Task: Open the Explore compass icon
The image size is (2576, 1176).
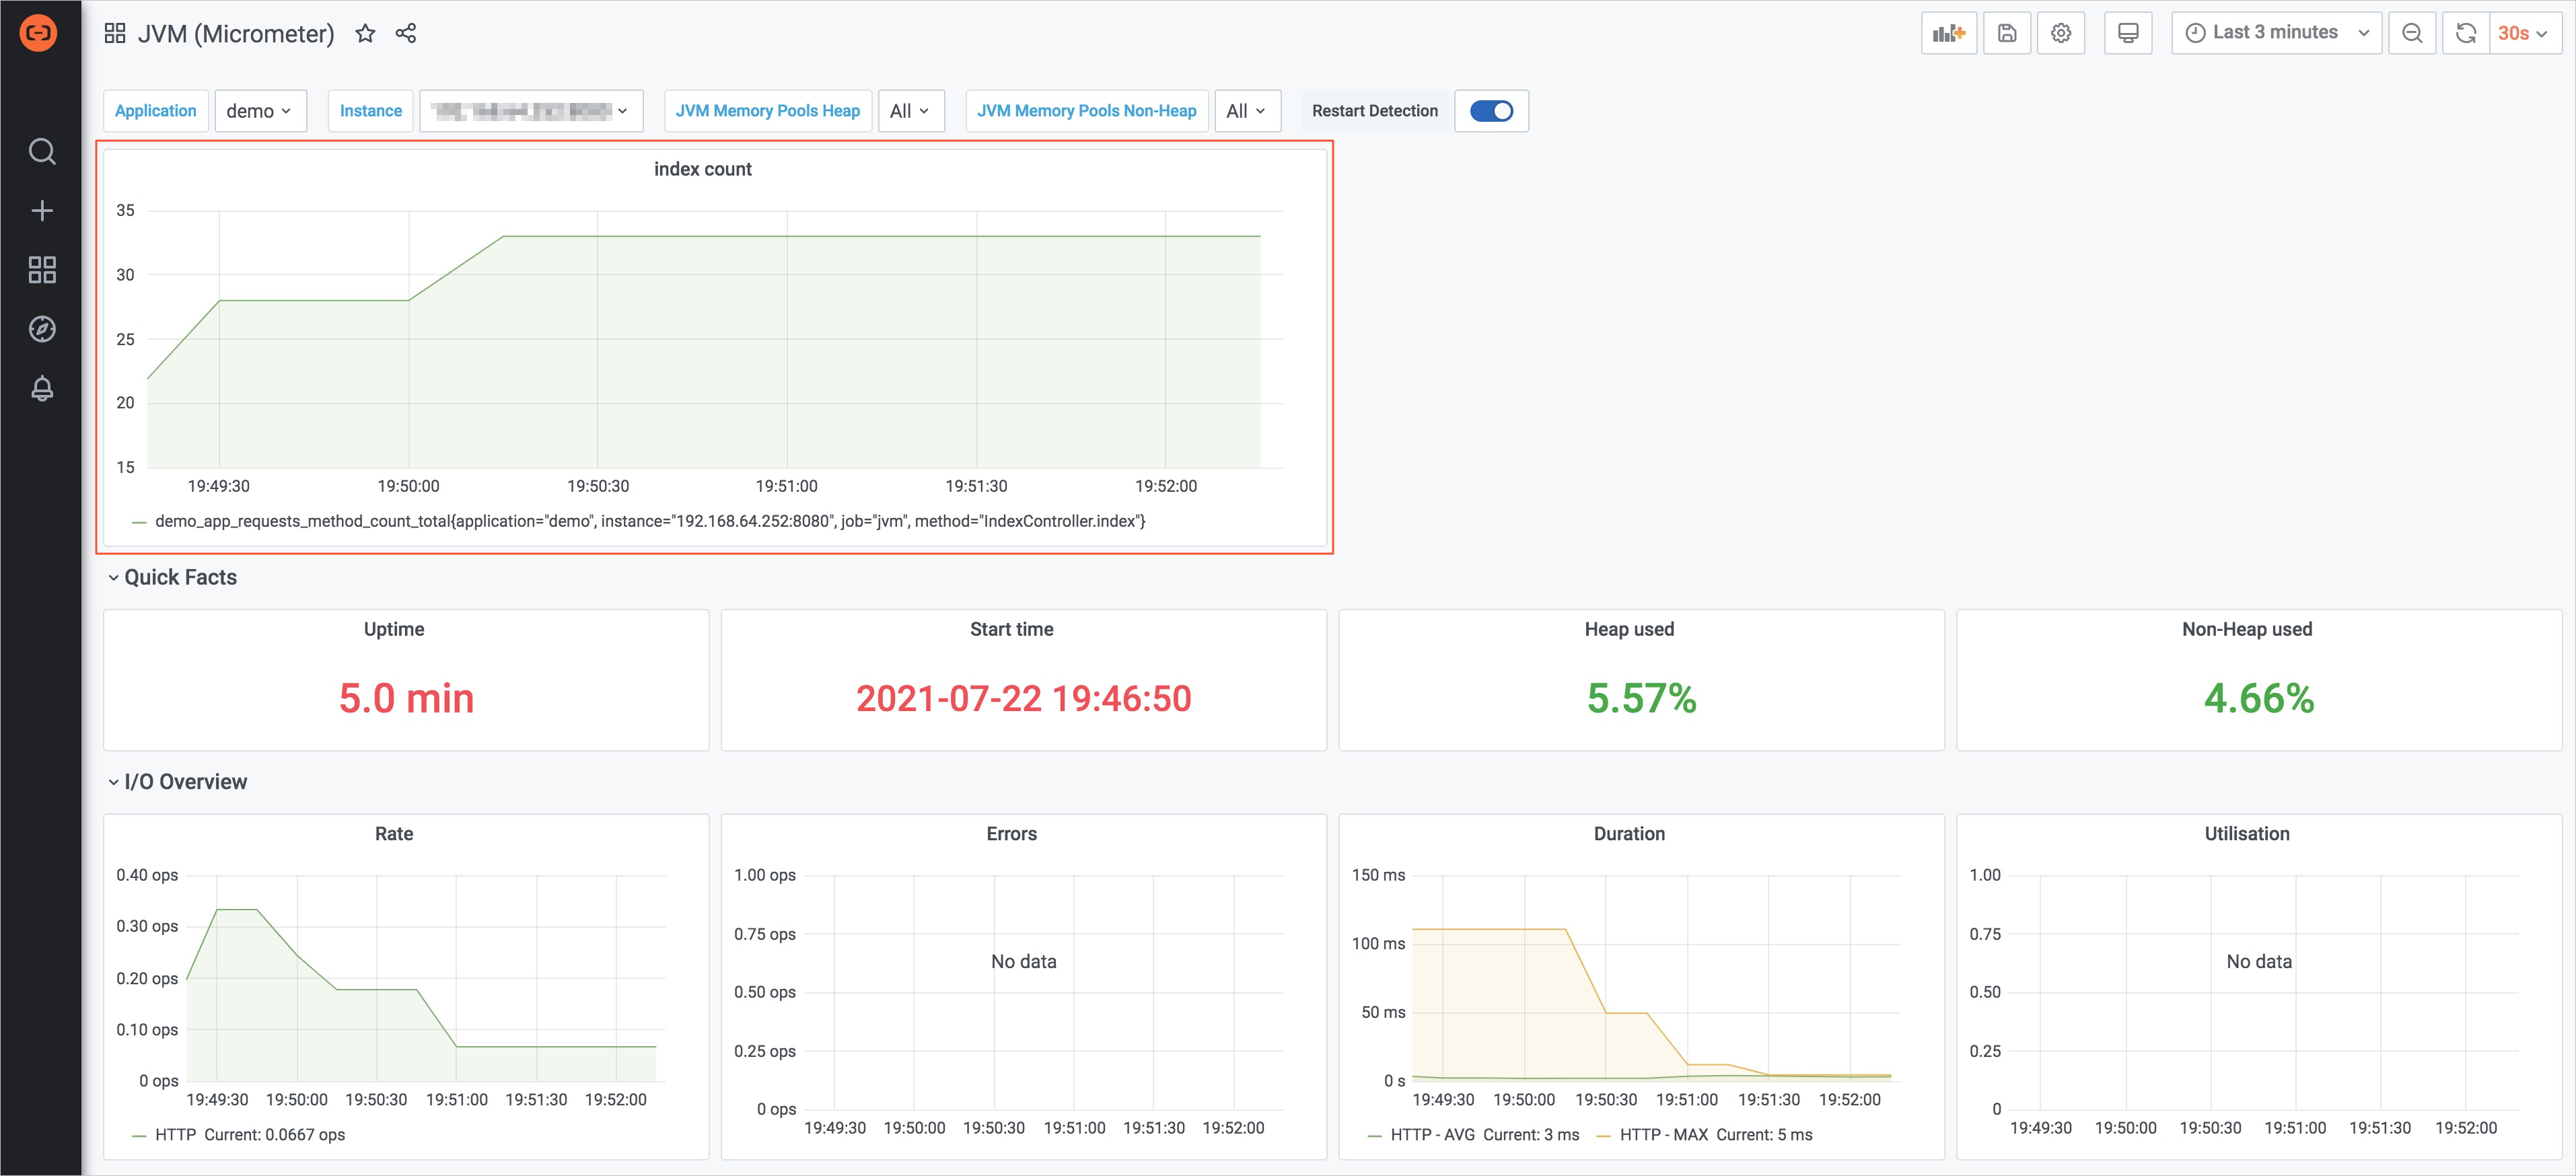Action: [x=42, y=329]
